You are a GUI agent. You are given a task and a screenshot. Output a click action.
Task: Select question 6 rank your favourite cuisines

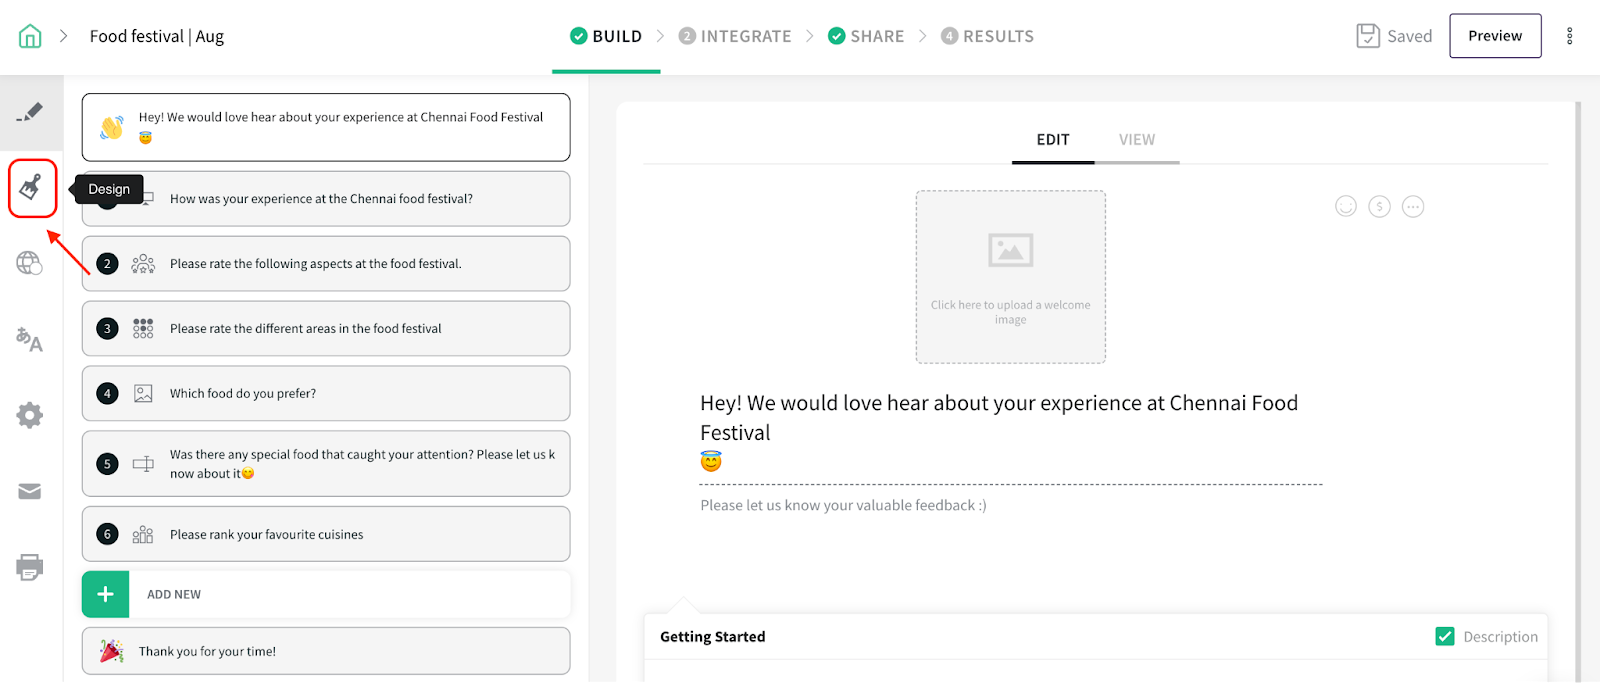pyautogui.click(x=326, y=534)
